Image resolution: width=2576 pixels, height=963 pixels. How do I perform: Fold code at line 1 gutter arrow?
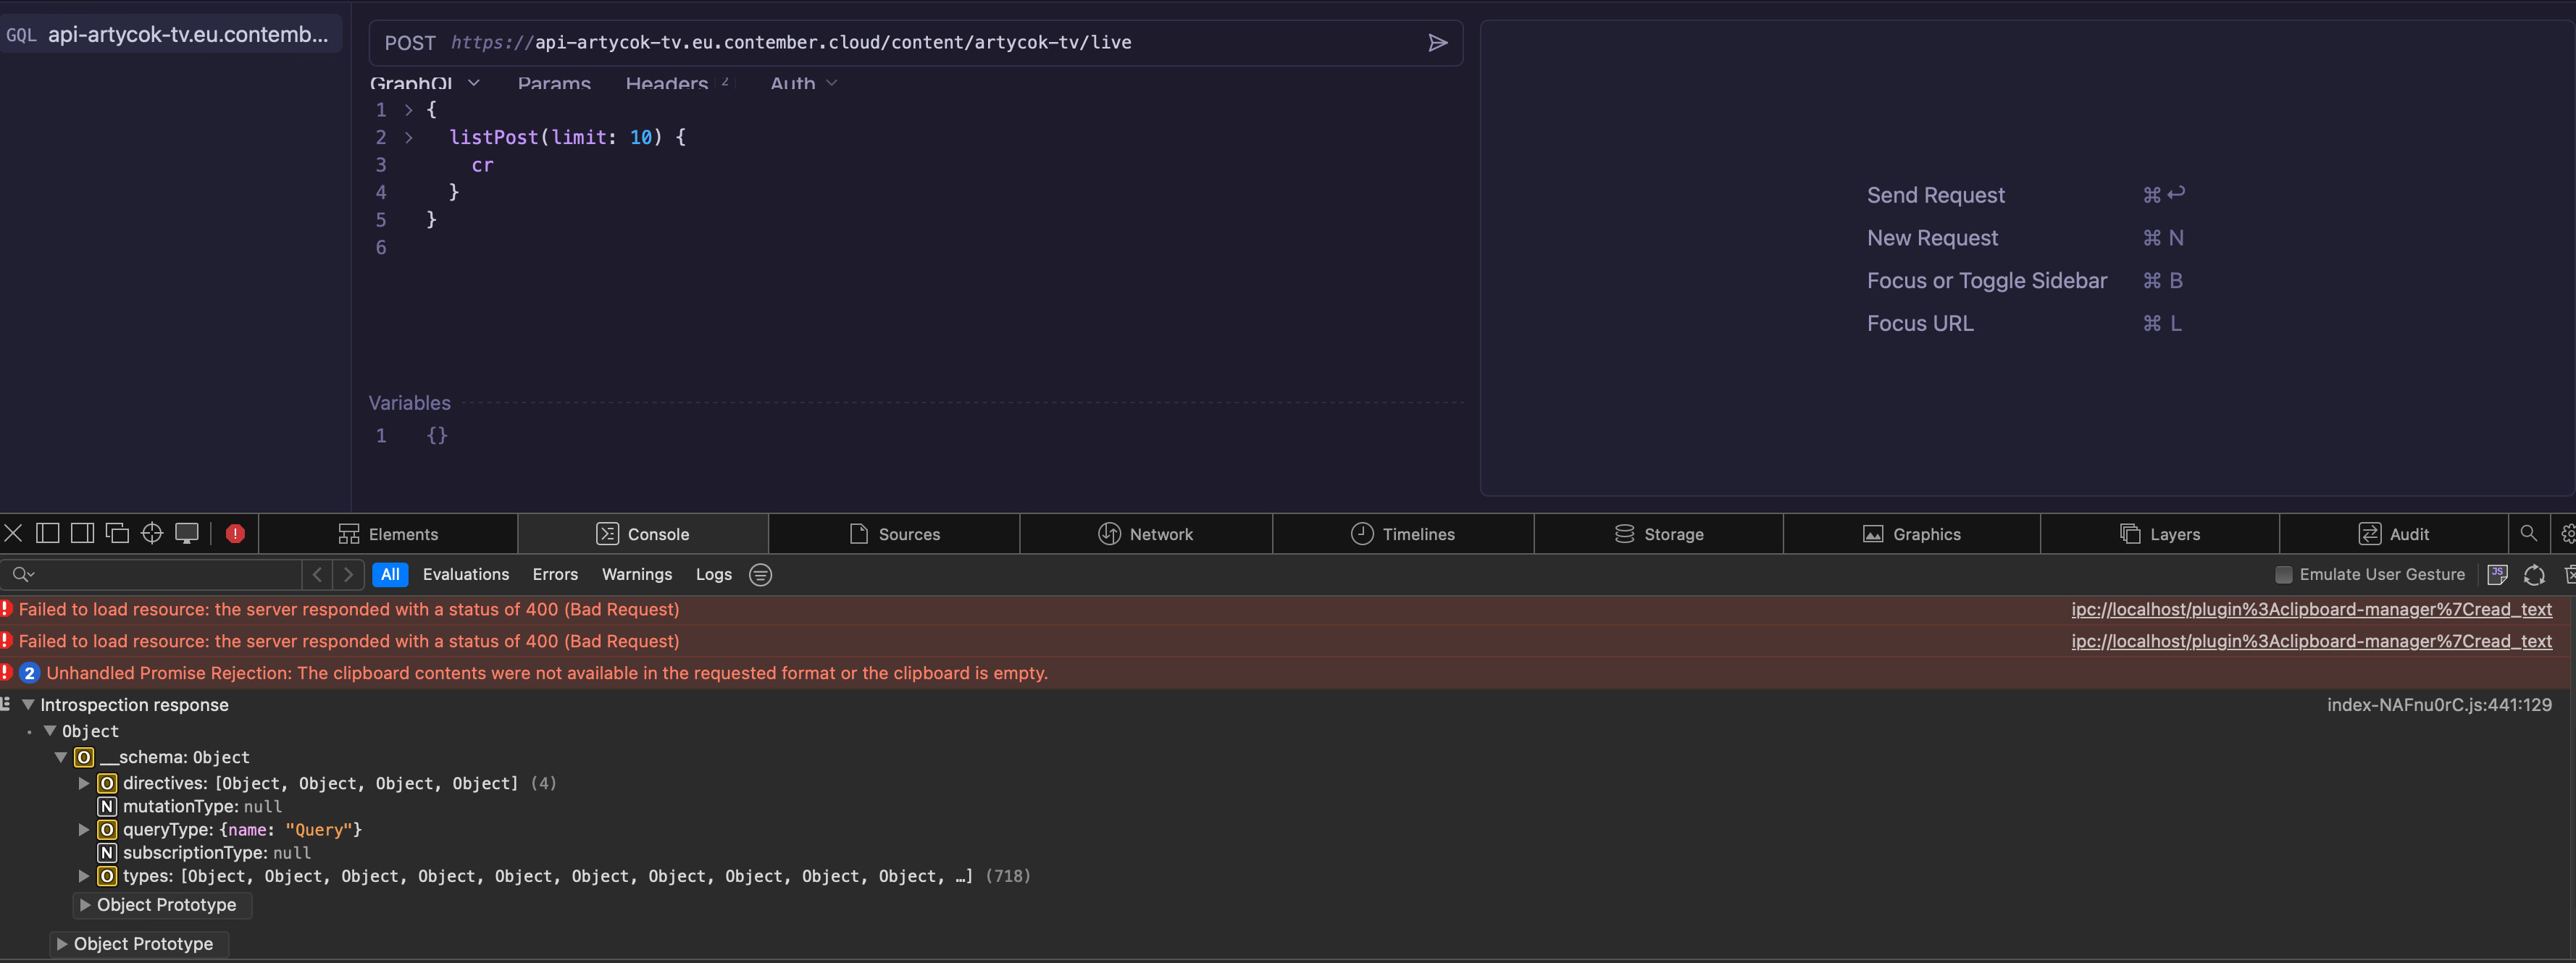pyautogui.click(x=408, y=110)
